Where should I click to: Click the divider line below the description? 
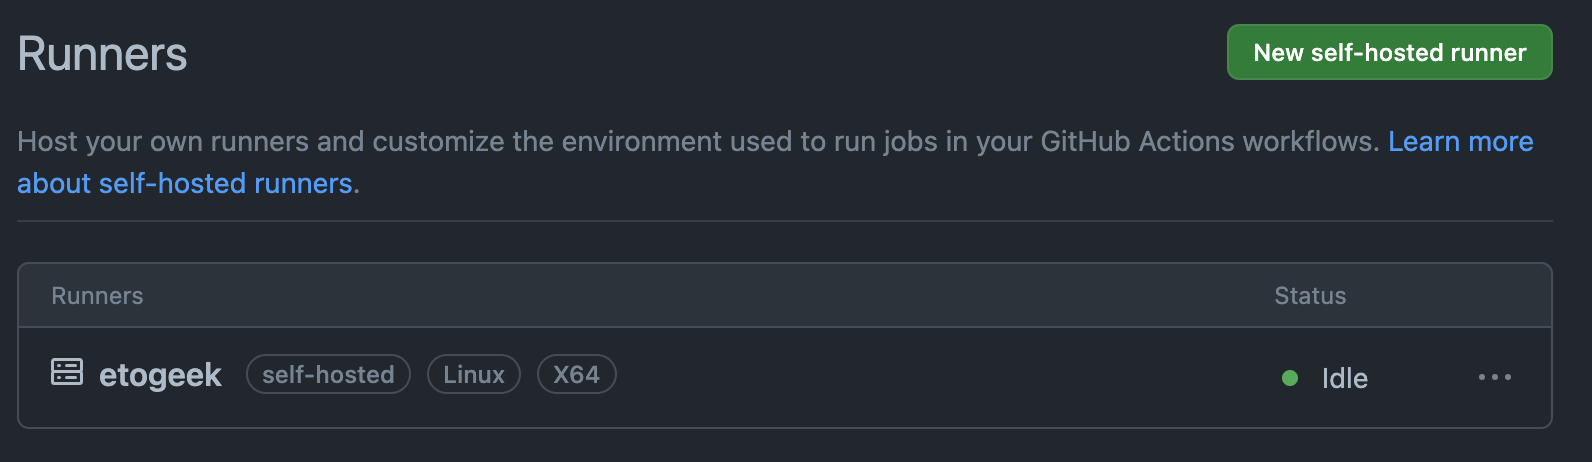(784, 221)
